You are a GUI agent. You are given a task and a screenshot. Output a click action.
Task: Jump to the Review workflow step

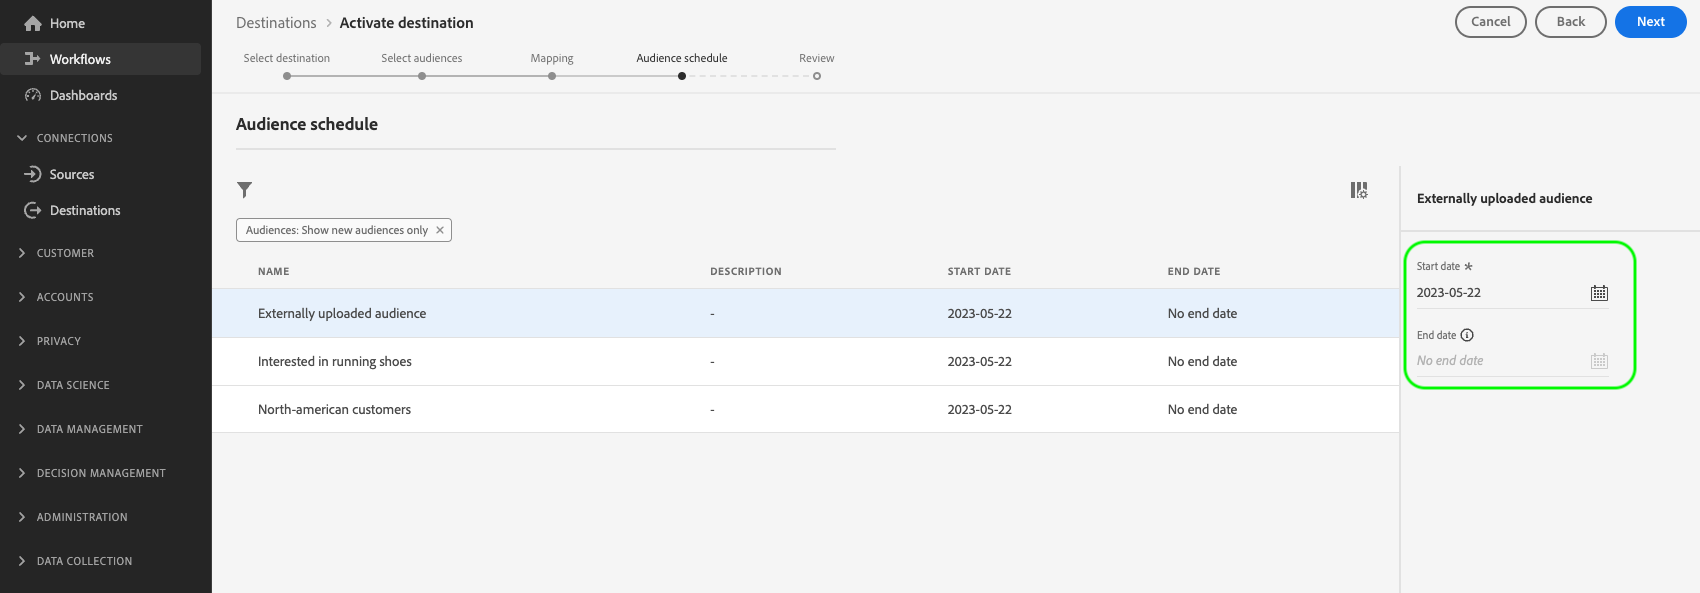[x=817, y=76]
